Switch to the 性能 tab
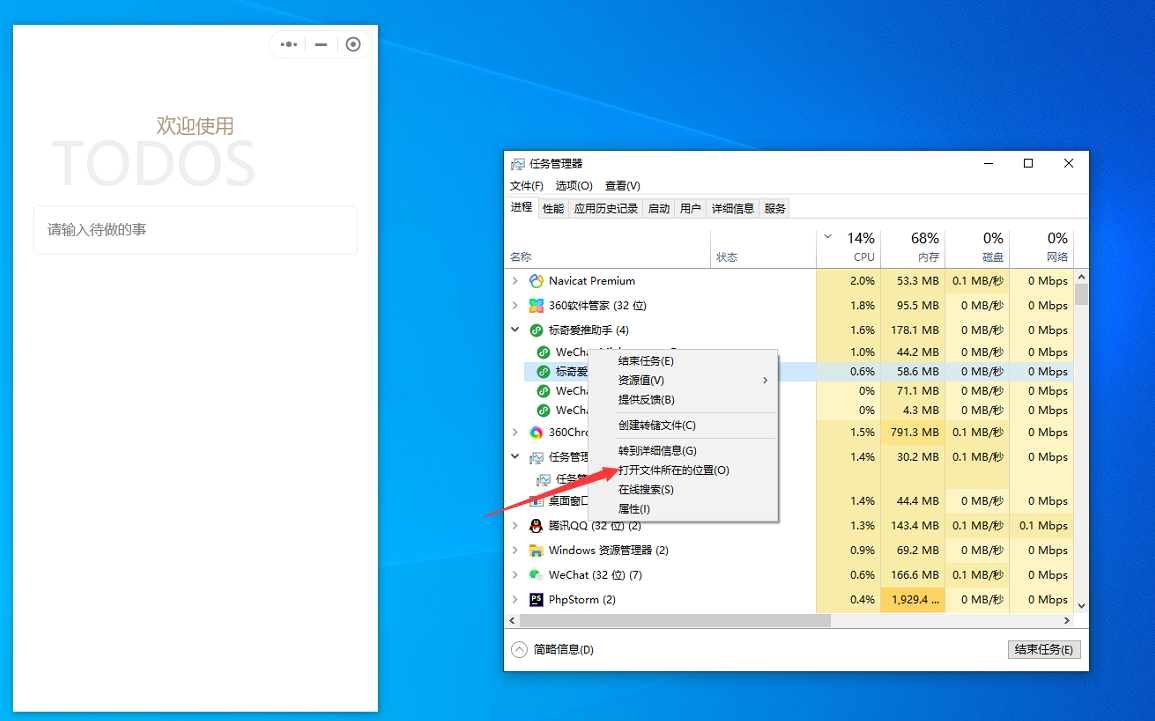Screen dimensions: 1155x721 [x=553, y=208]
